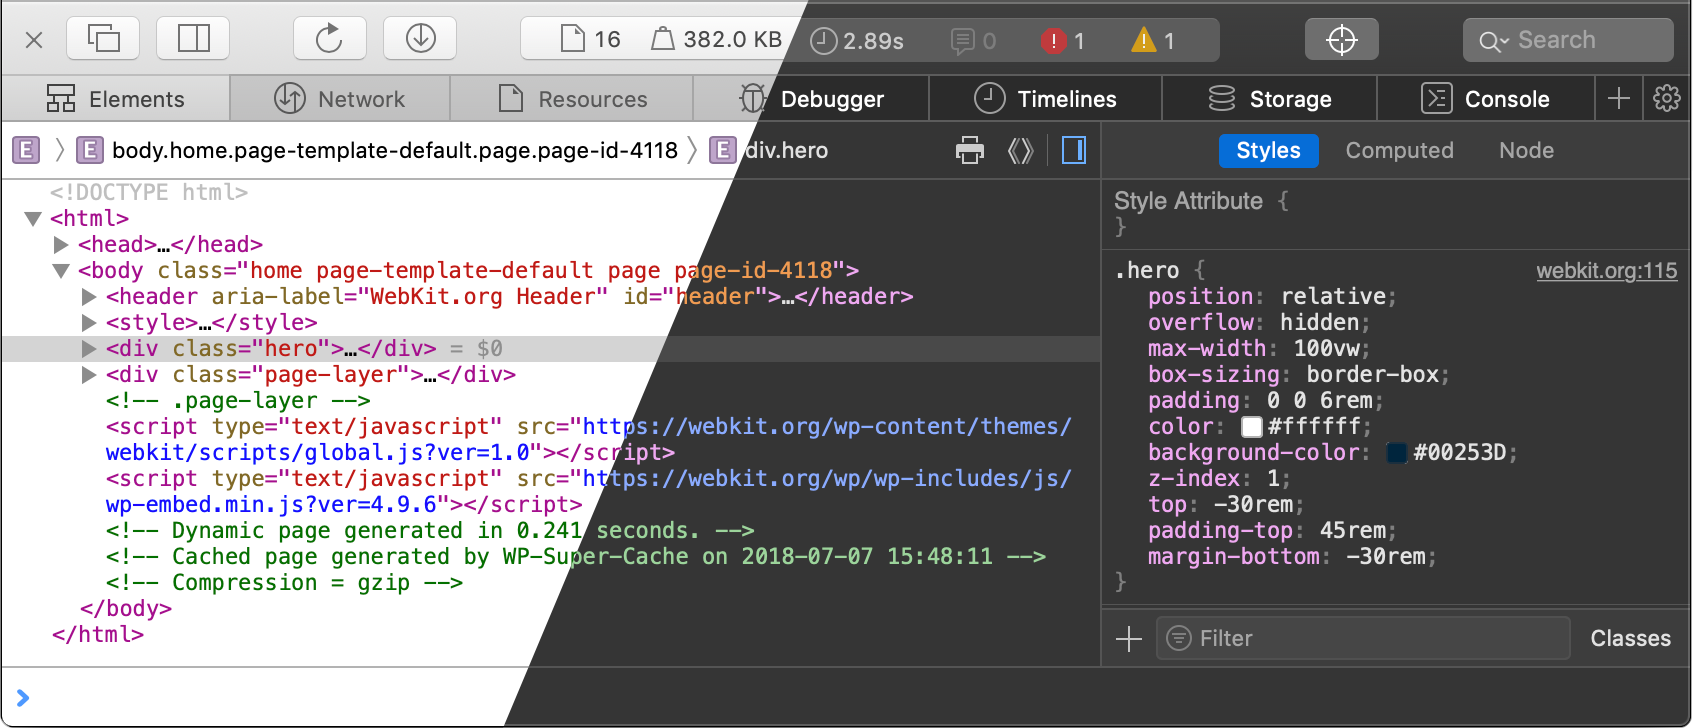Image resolution: width=1693 pixels, height=728 pixels.
Task: Click the download web archive icon
Action: (x=420, y=39)
